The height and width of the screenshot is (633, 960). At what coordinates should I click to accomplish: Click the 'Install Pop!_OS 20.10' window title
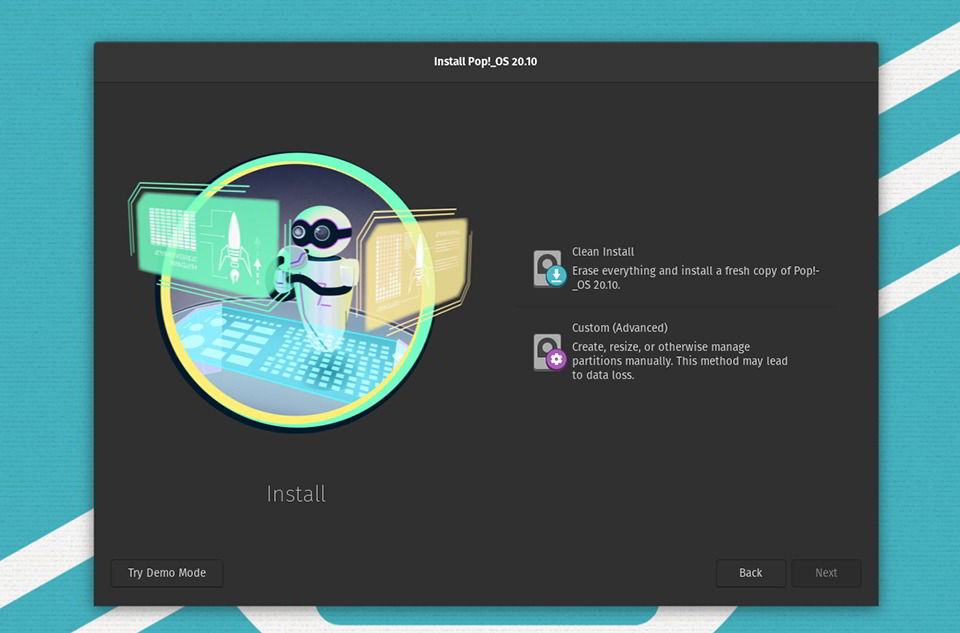[486, 61]
